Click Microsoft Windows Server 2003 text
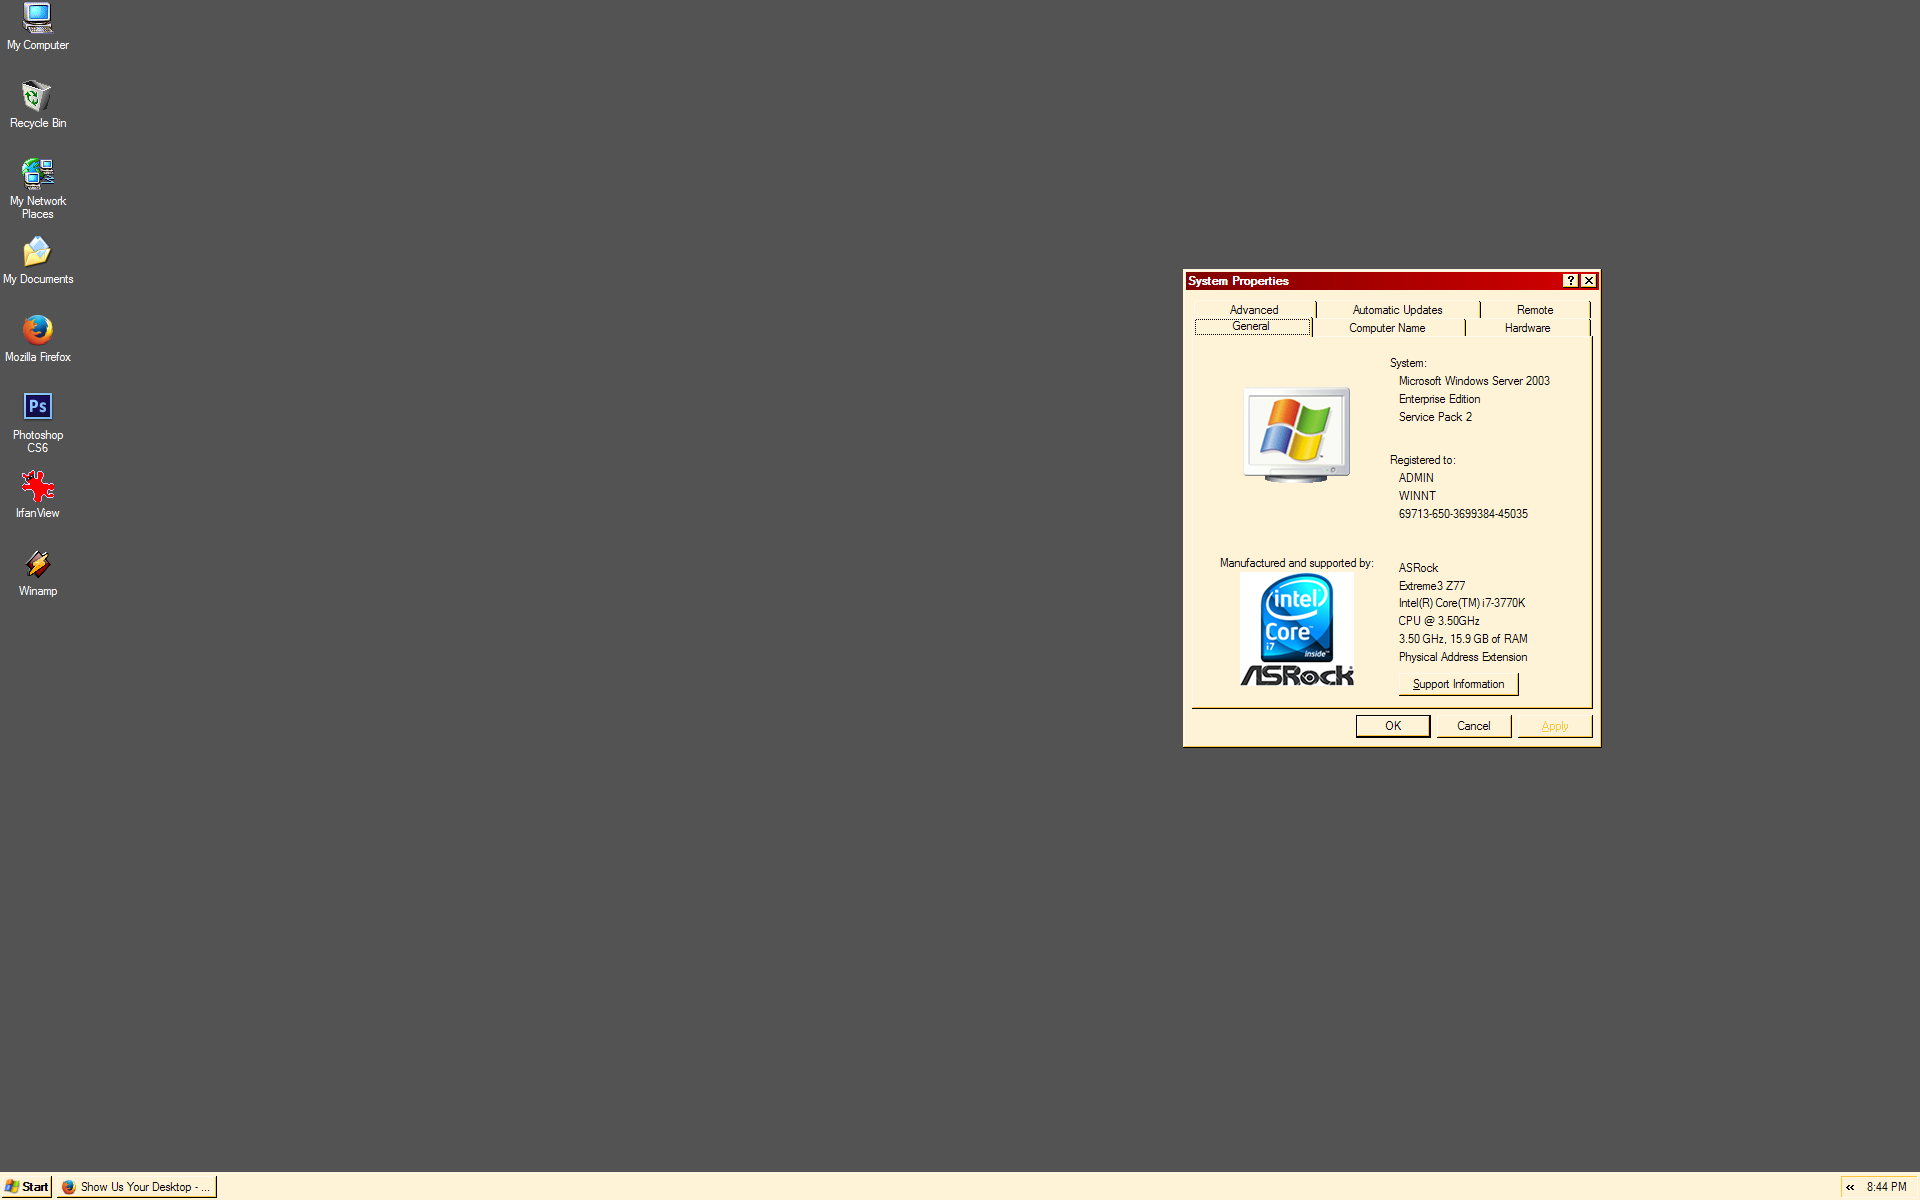The image size is (1920, 1200). [1474, 381]
